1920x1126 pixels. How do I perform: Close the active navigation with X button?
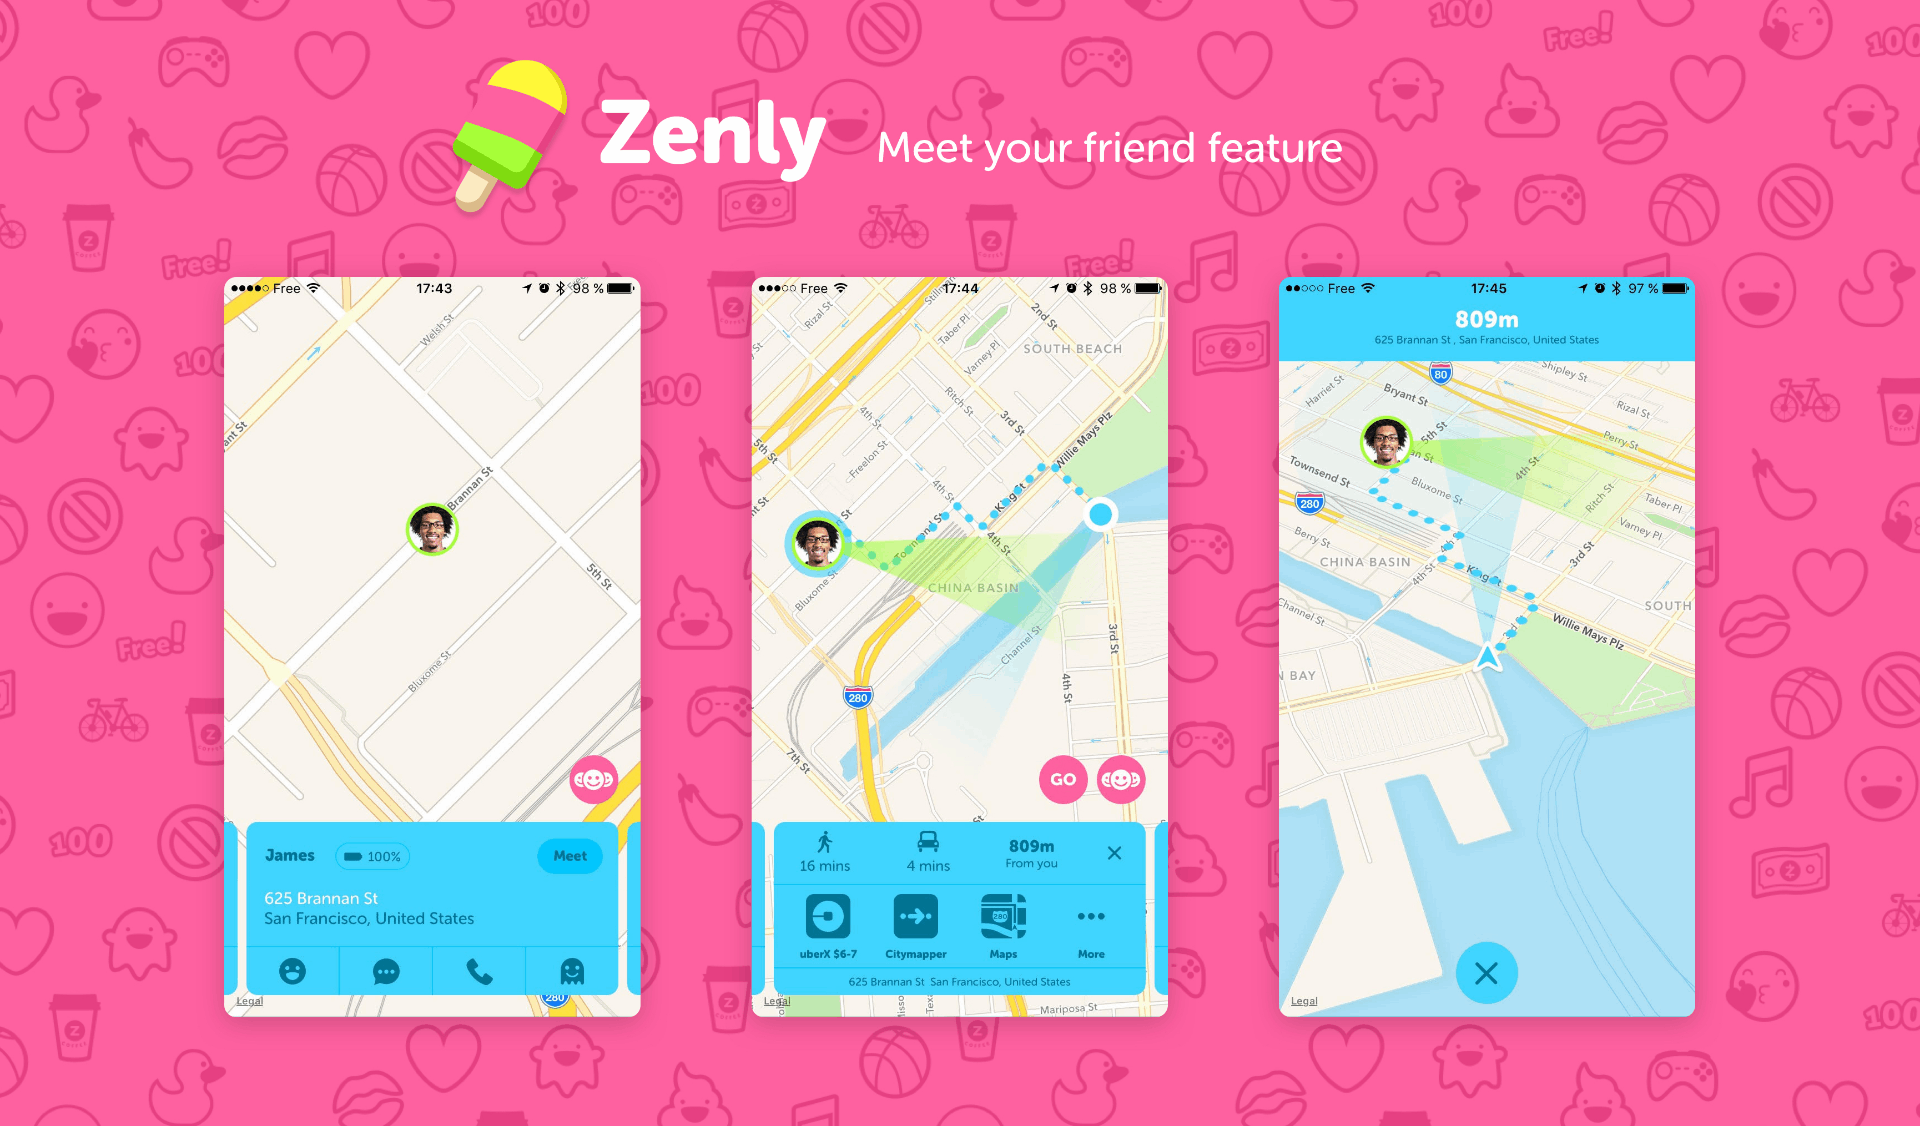tap(1486, 973)
